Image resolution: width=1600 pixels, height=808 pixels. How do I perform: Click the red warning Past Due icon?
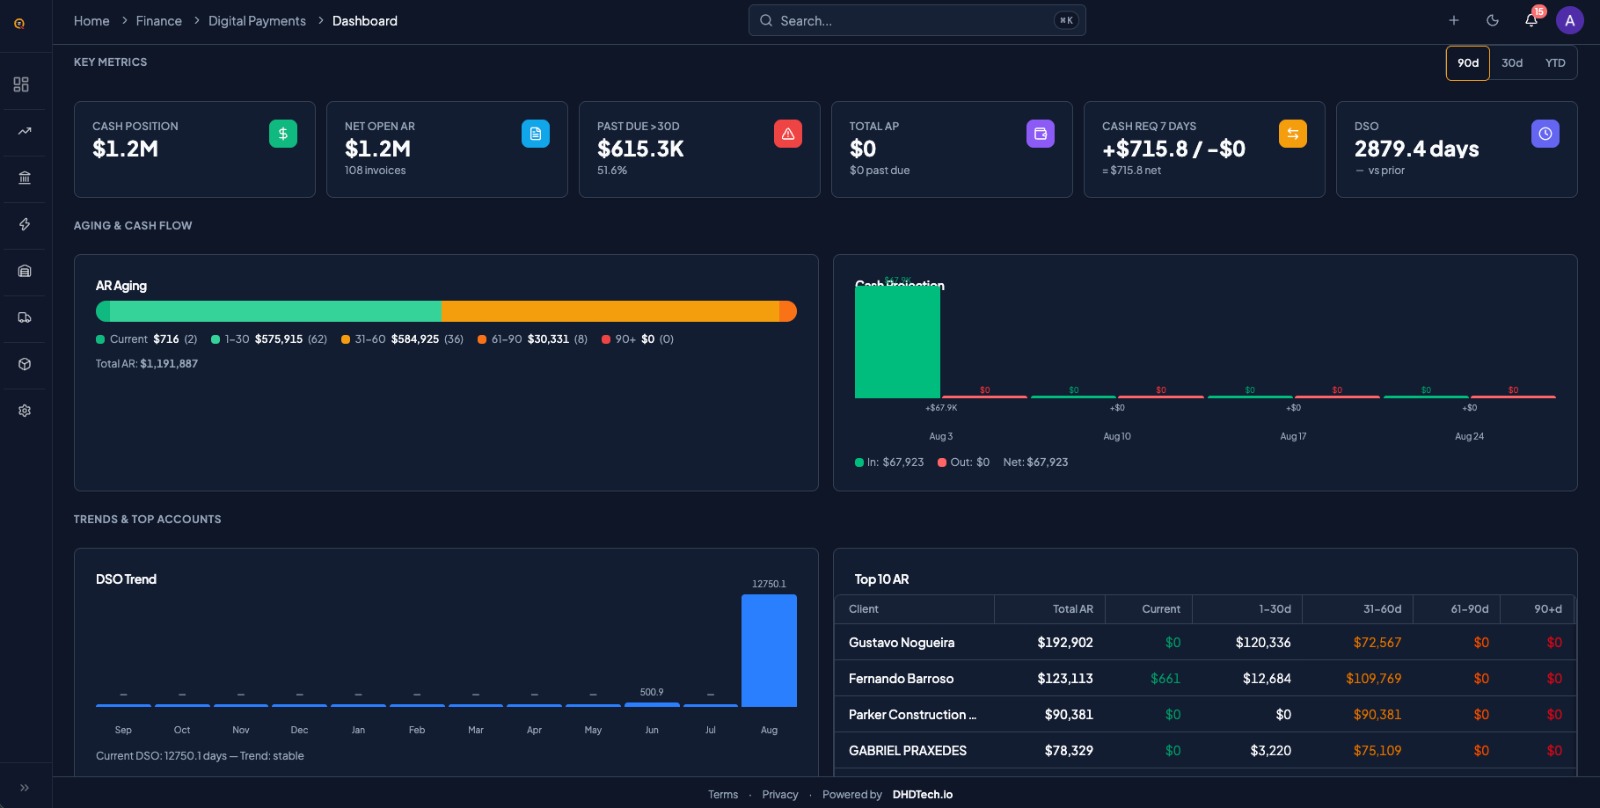(x=788, y=134)
